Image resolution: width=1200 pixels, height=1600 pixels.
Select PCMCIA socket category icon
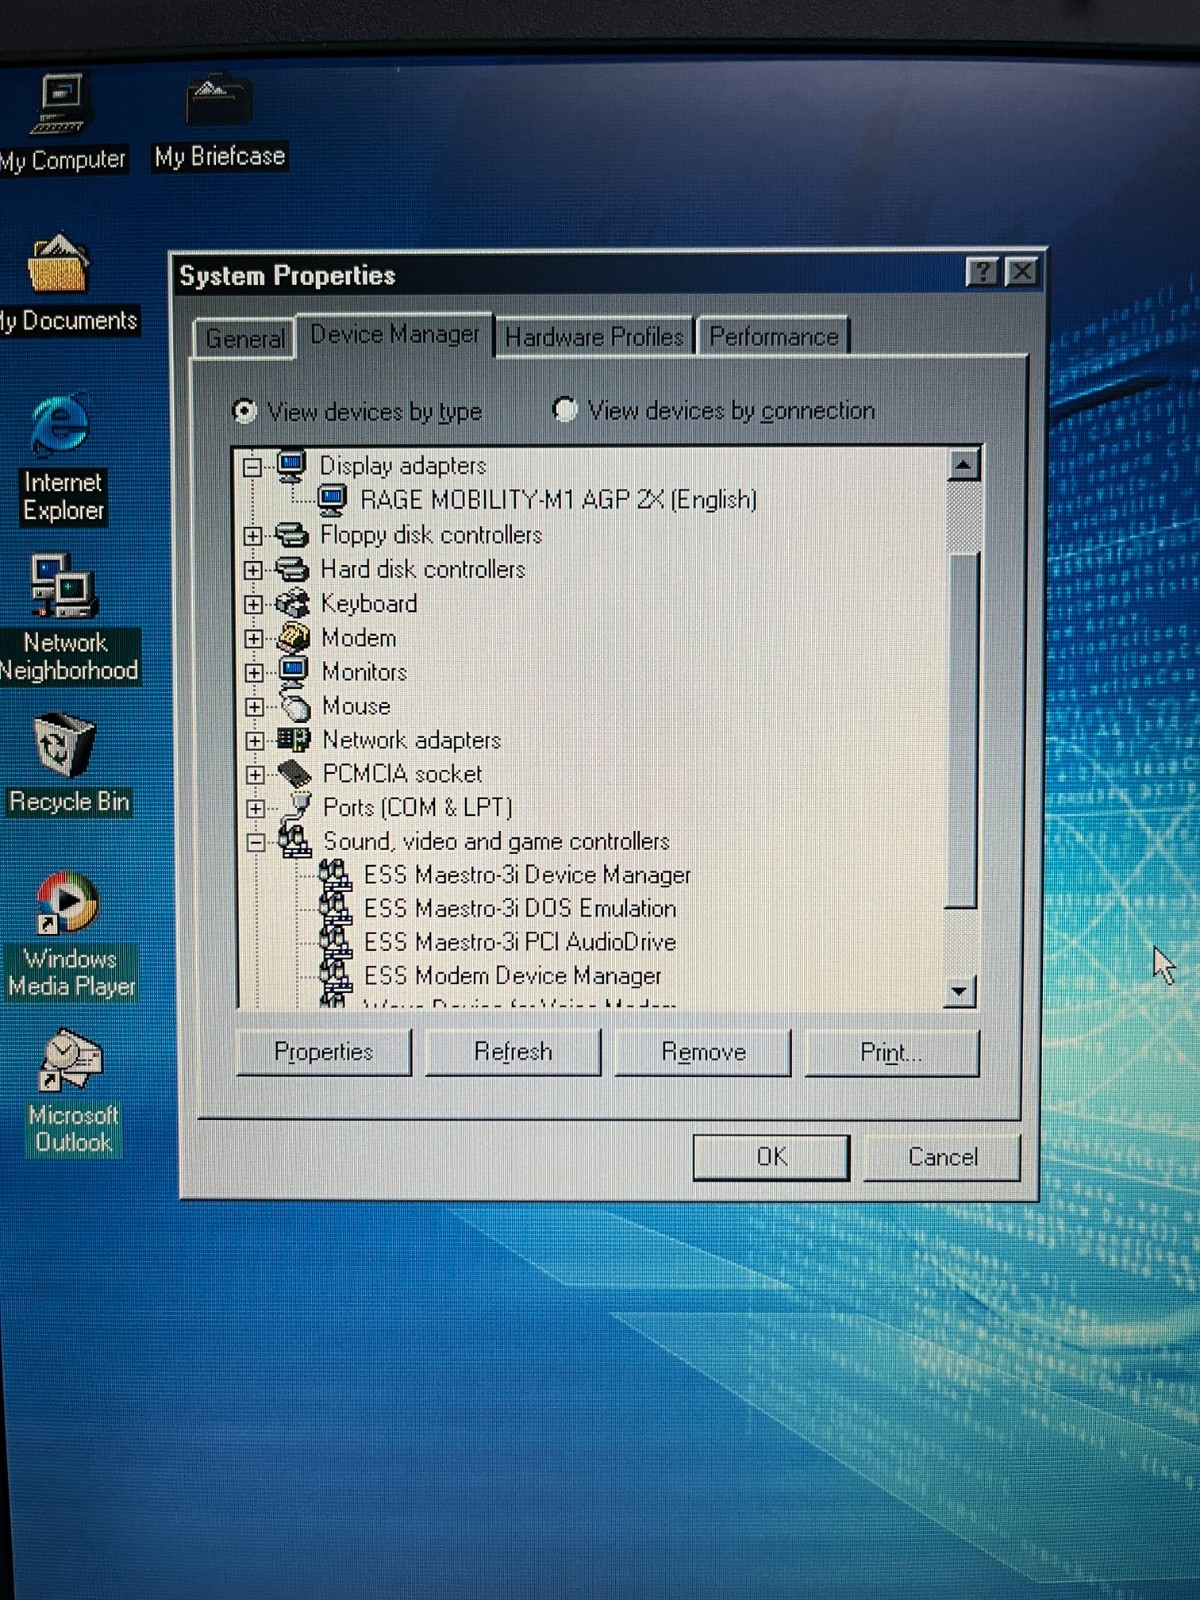[x=294, y=773]
